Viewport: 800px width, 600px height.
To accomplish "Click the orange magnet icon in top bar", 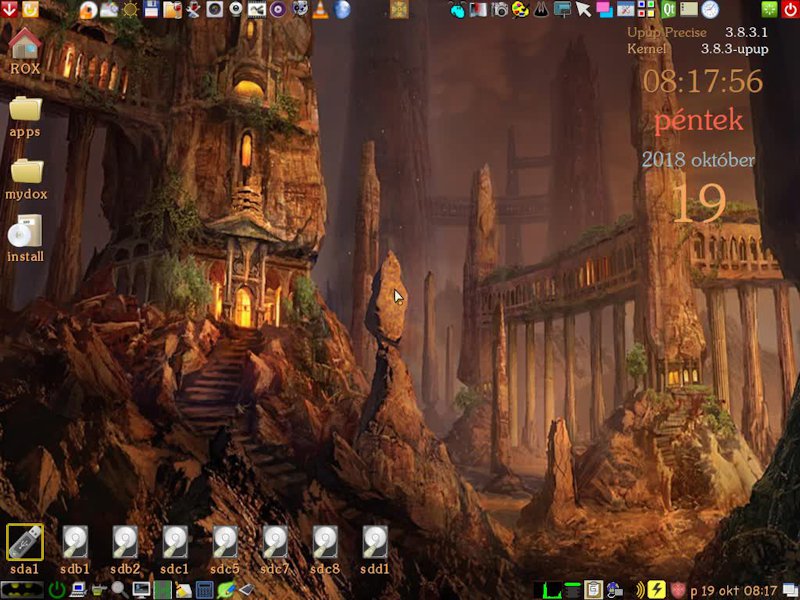I will coord(30,9).
